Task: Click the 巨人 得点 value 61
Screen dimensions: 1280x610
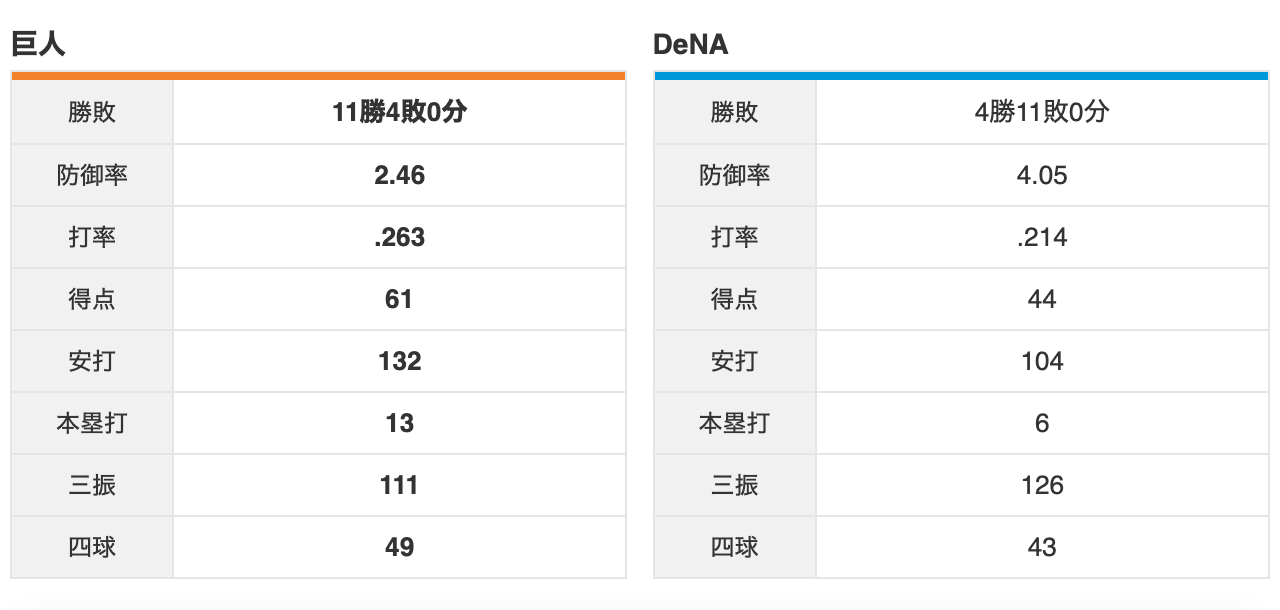Action: [399, 299]
